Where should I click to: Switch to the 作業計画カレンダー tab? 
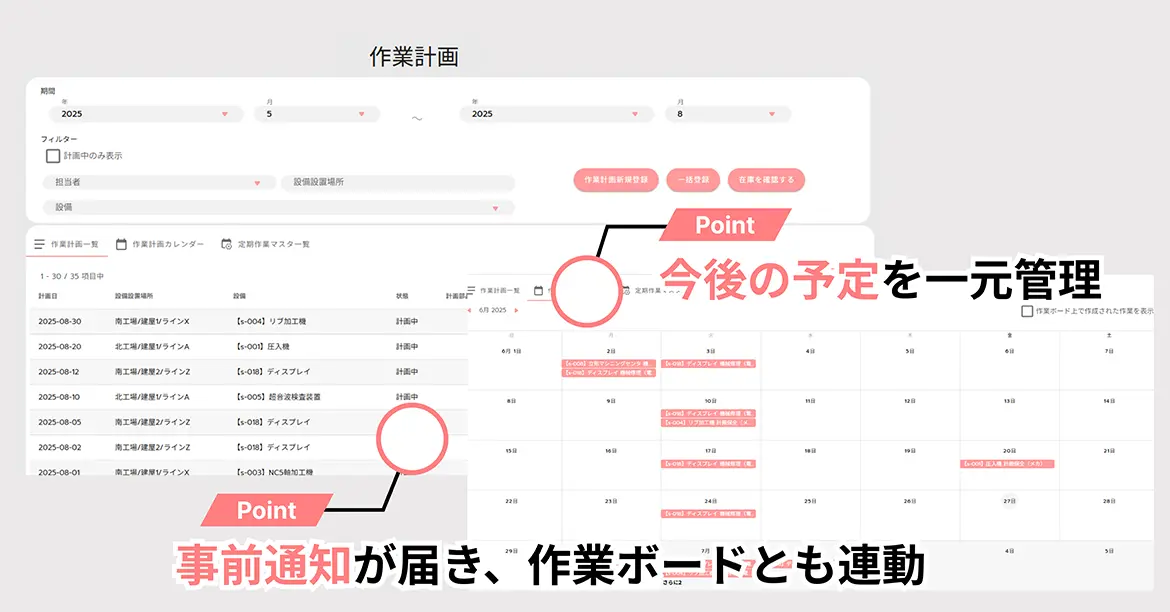coord(167,244)
